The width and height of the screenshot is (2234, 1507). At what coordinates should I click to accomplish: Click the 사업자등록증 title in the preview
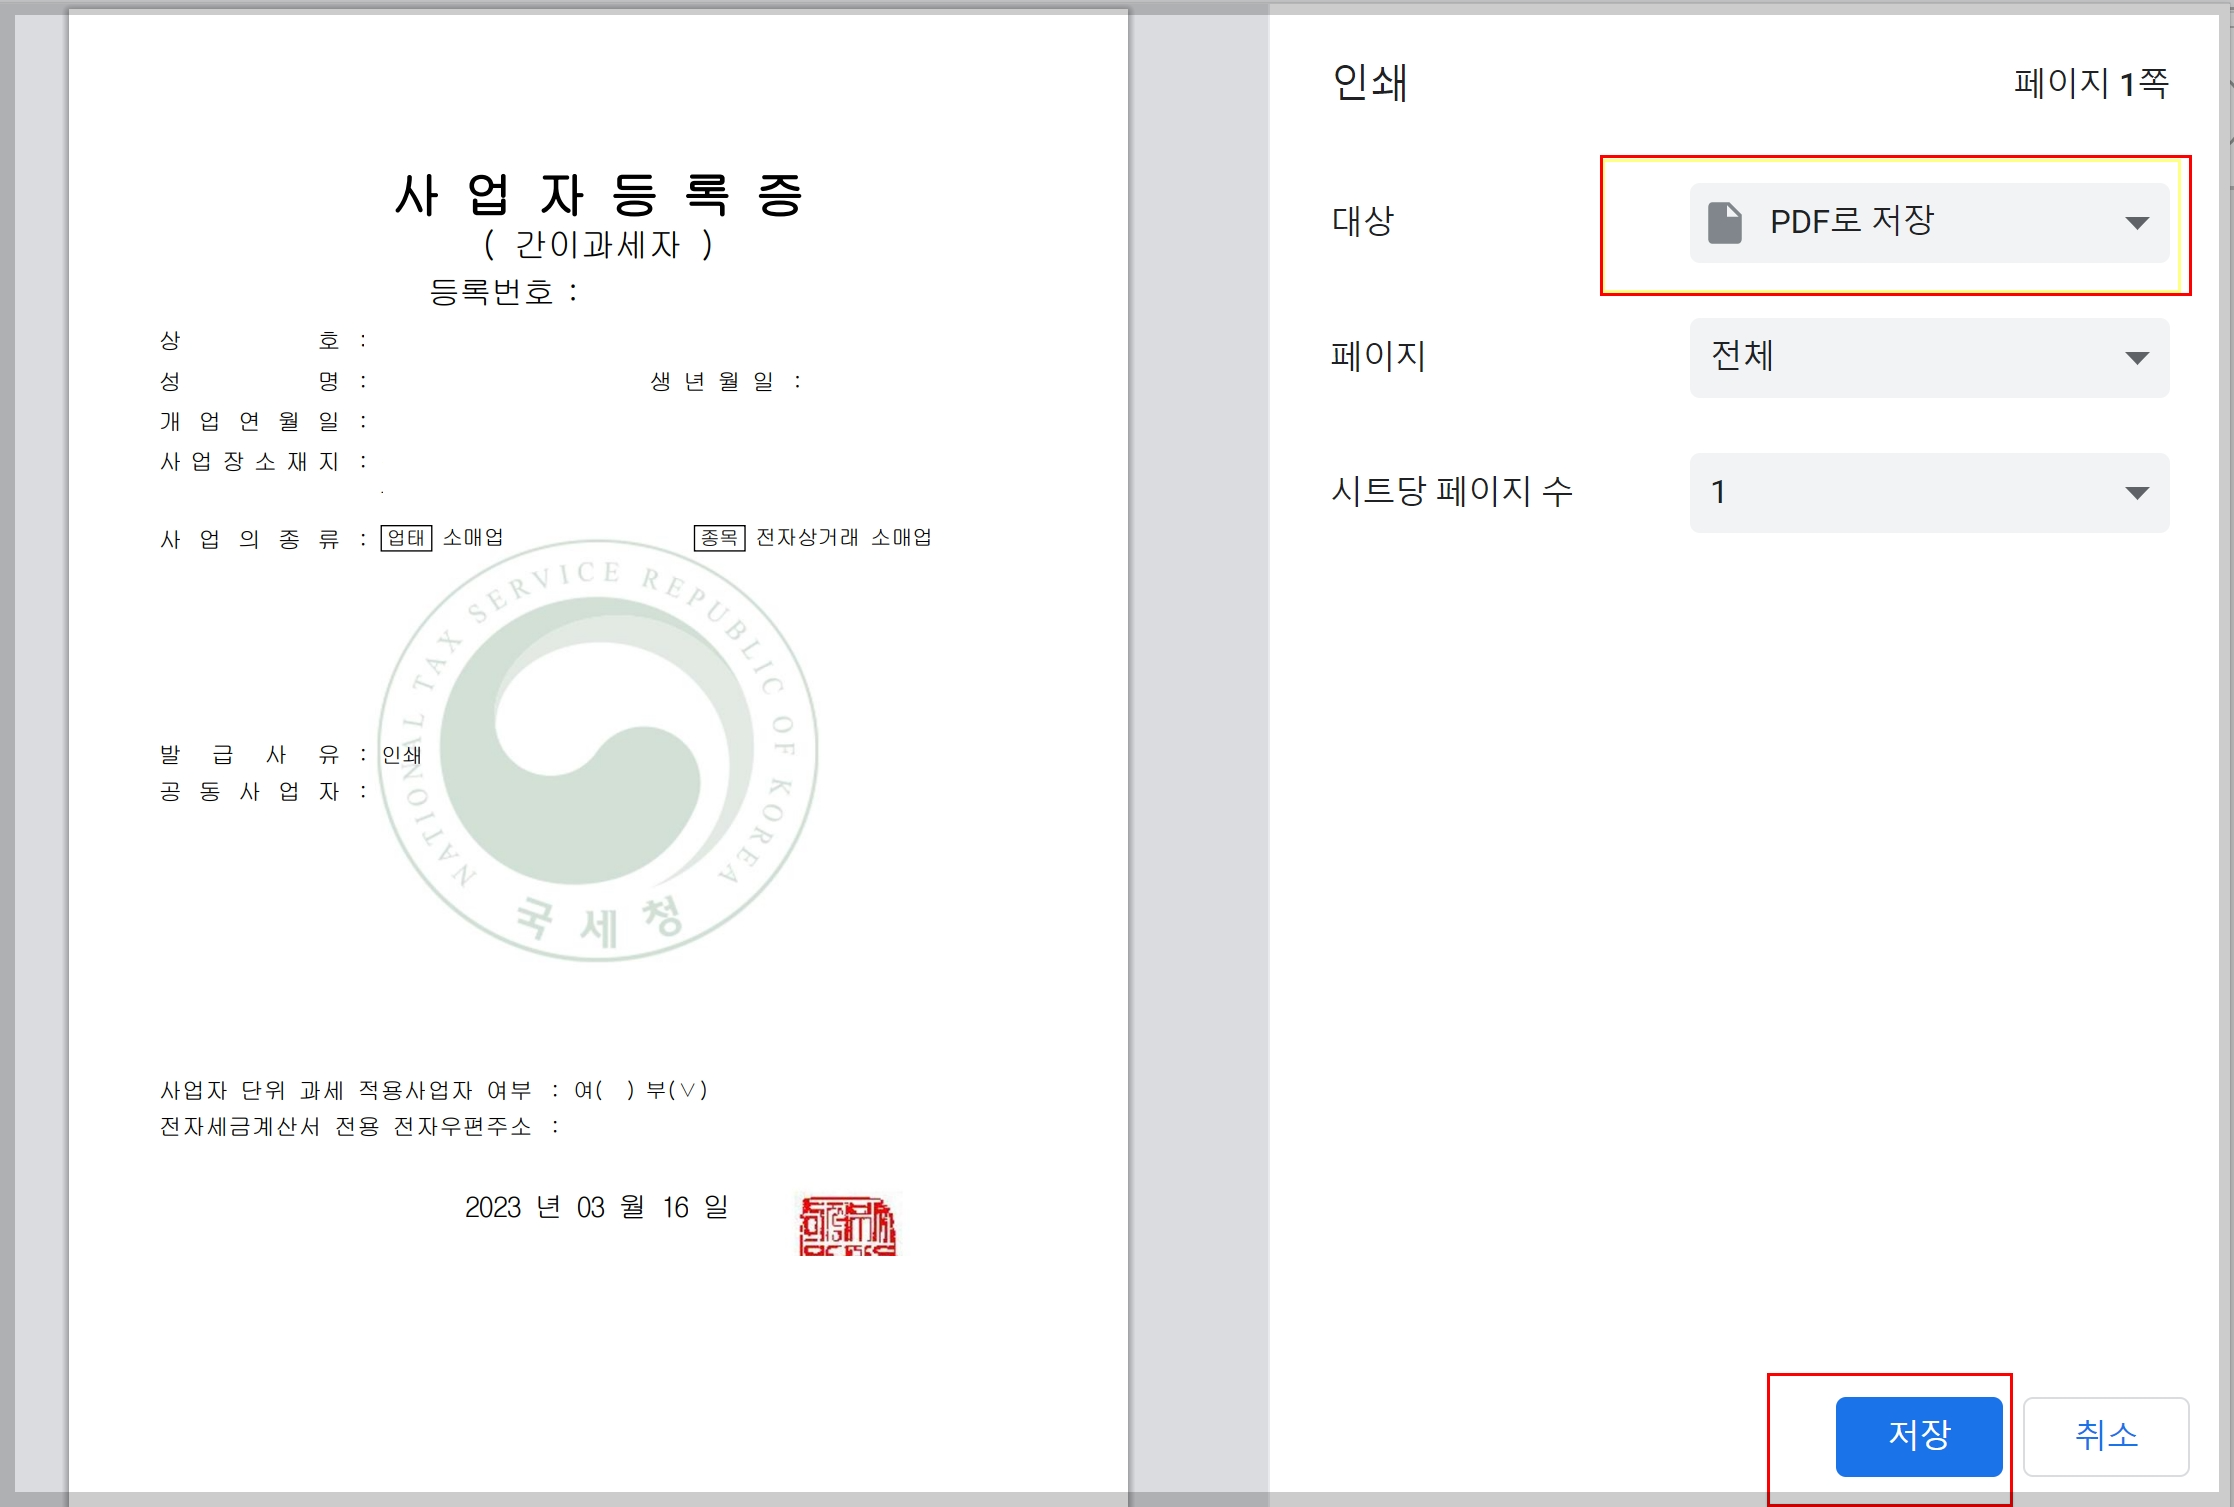[x=598, y=195]
